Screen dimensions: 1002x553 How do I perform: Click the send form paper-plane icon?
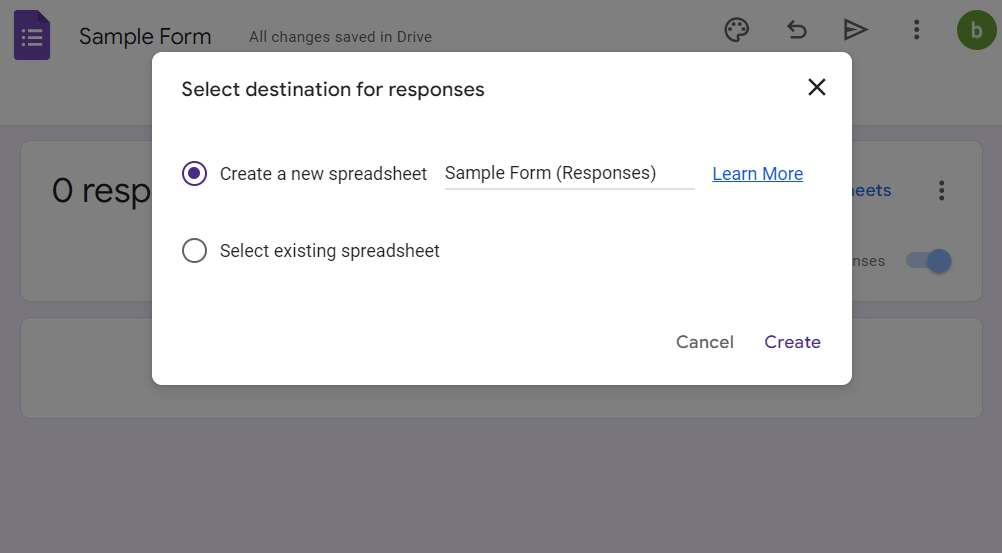(855, 29)
